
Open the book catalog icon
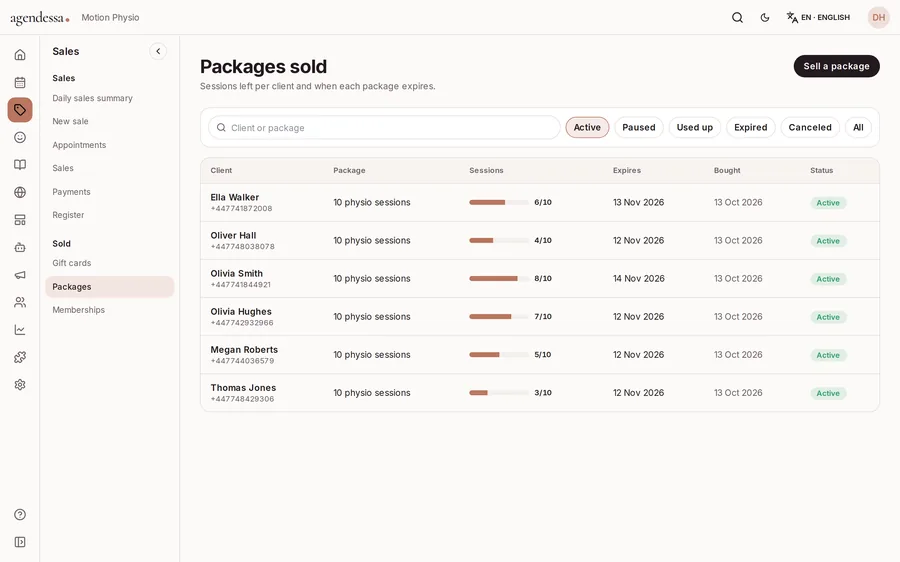point(20,165)
